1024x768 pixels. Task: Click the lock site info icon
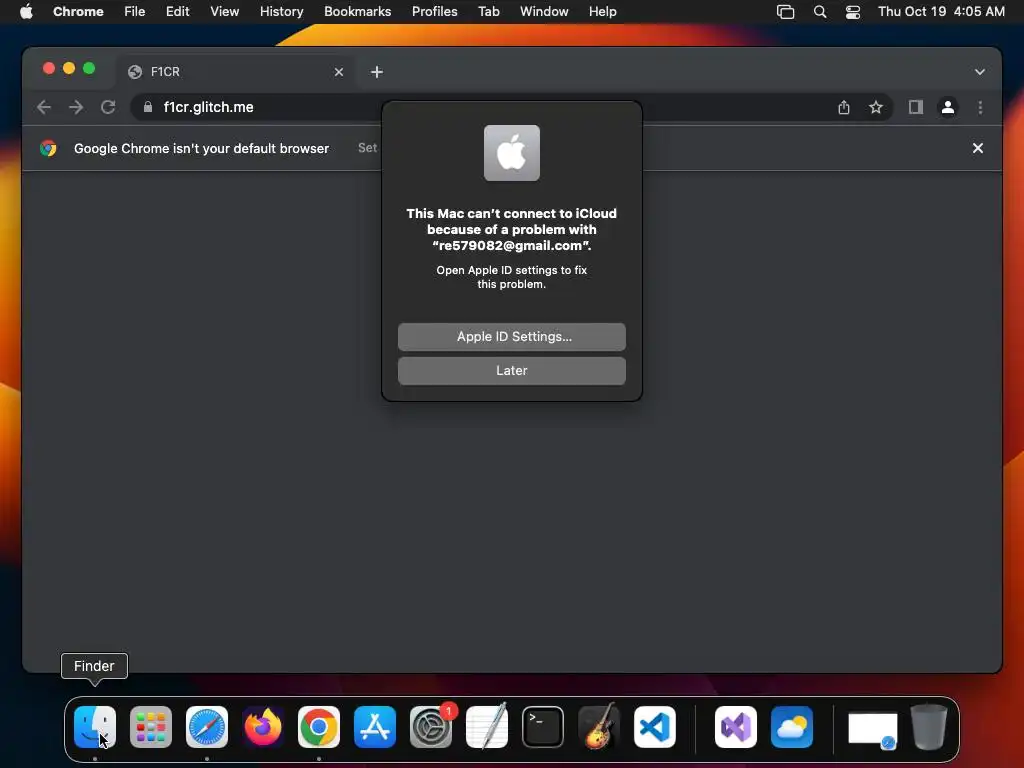[x=148, y=107]
